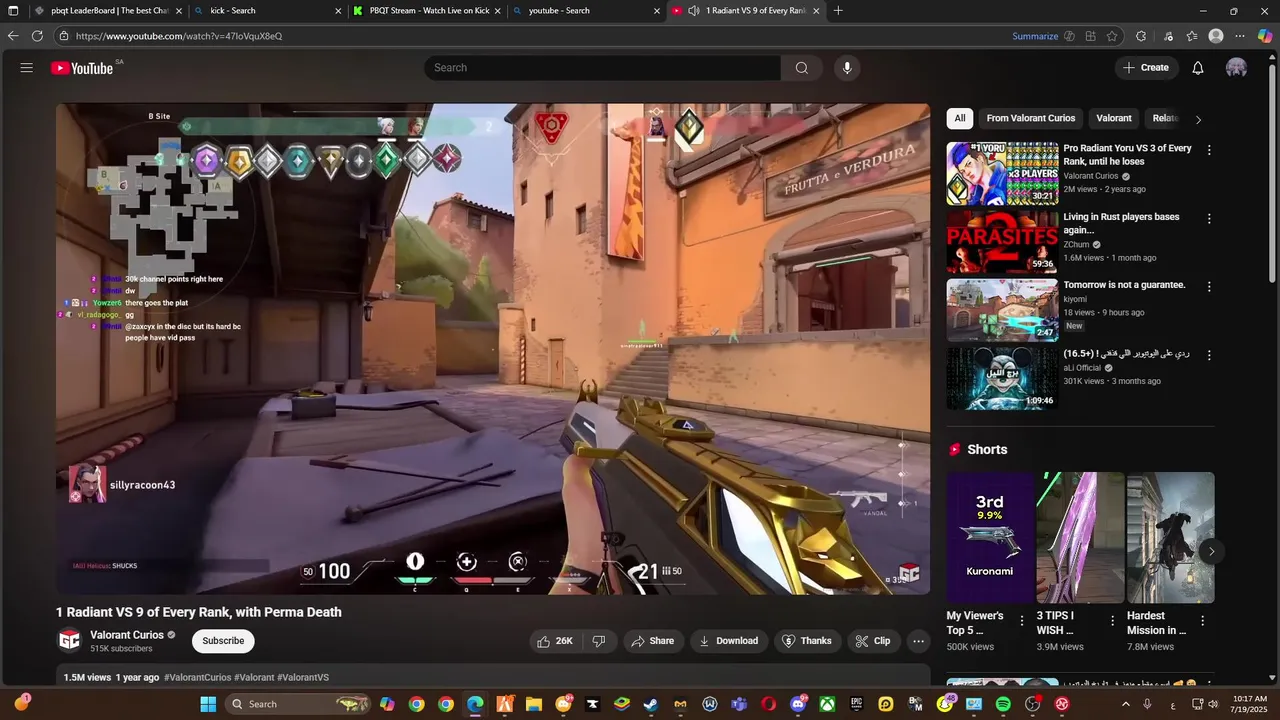Screen dimensions: 1280x720
Task: Open options for My Viewer's Top 5 short
Action: (1021, 621)
